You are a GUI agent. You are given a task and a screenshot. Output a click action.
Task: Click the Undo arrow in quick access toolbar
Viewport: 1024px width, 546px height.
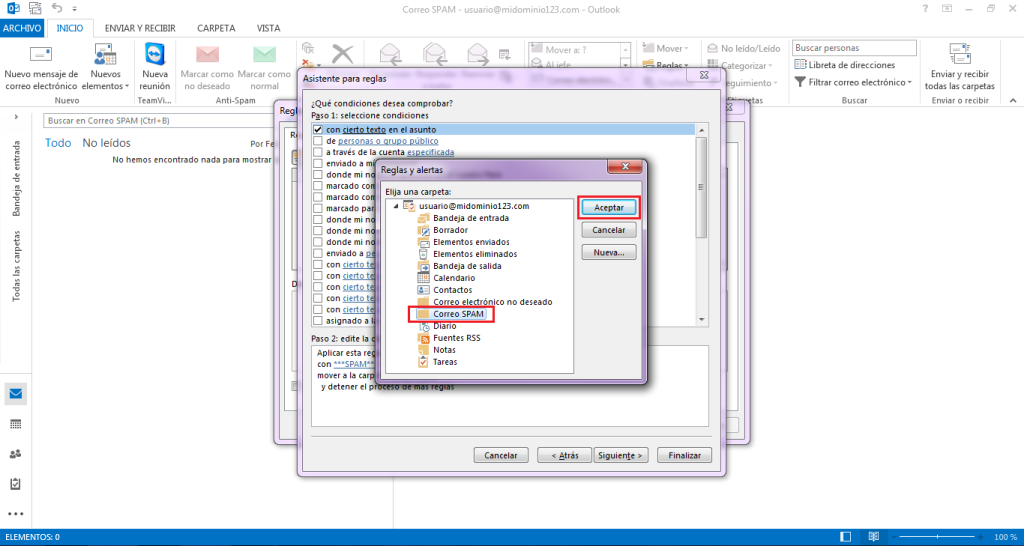tap(57, 9)
